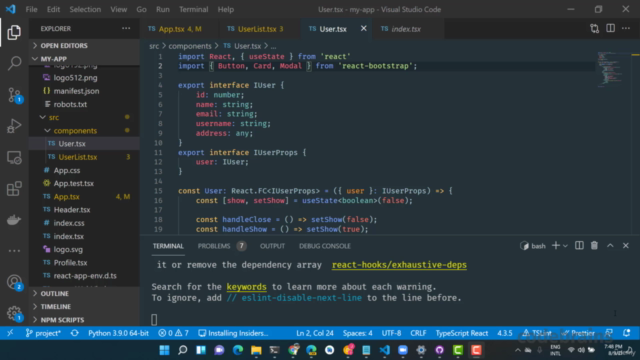The height and width of the screenshot is (360, 640).
Task: Expand the OPEN EDITORS section
Action: pyautogui.click(x=84, y=45)
